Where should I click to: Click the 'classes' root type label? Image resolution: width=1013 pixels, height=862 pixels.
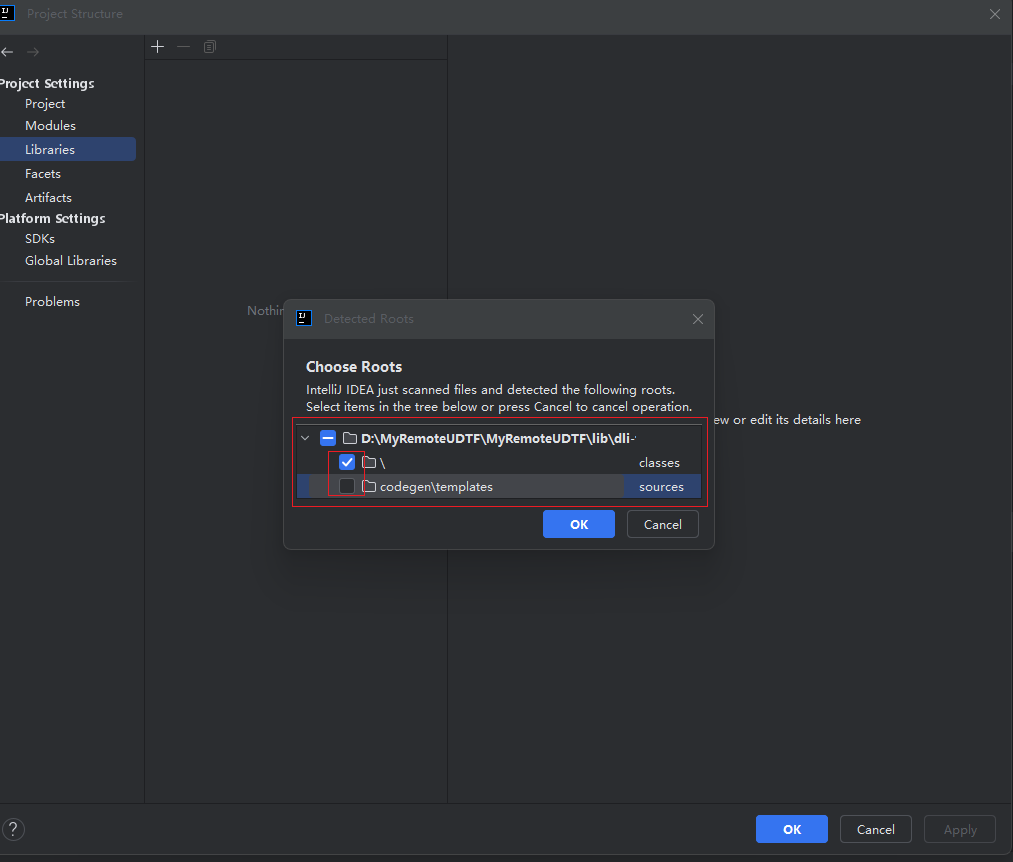click(659, 463)
